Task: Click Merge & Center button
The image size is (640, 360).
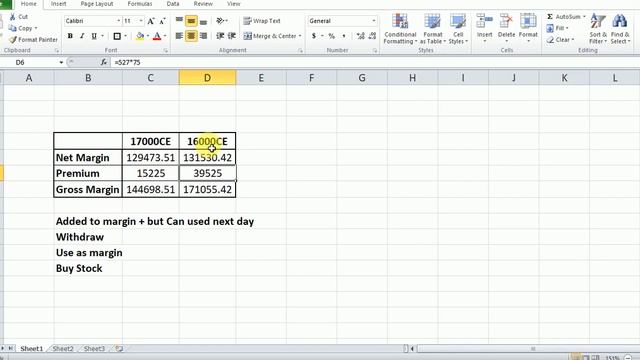Action: (269, 36)
